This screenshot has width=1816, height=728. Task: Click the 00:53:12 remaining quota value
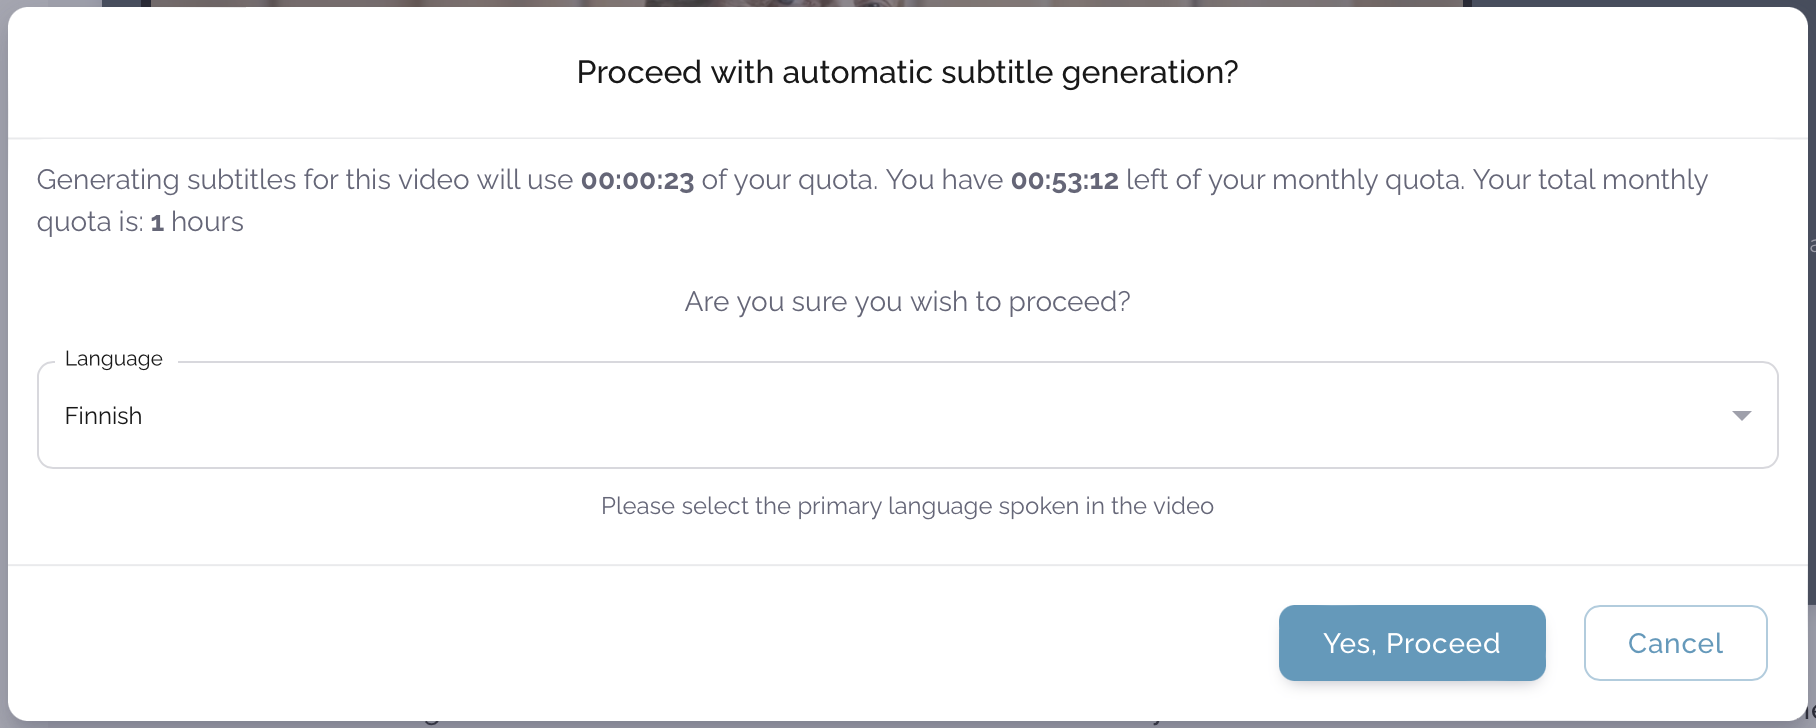click(1064, 181)
